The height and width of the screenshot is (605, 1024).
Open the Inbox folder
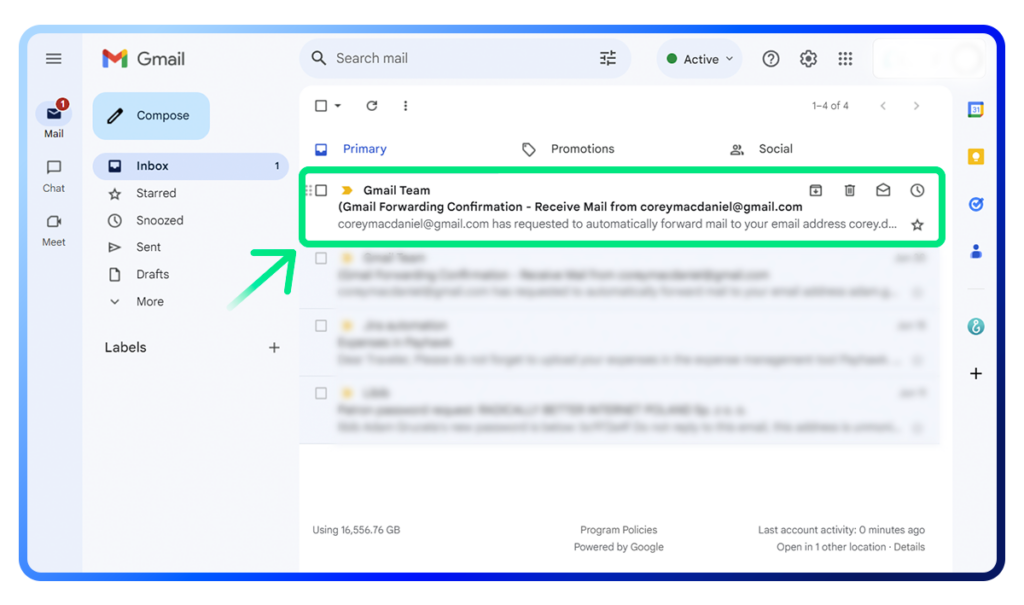click(x=191, y=166)
